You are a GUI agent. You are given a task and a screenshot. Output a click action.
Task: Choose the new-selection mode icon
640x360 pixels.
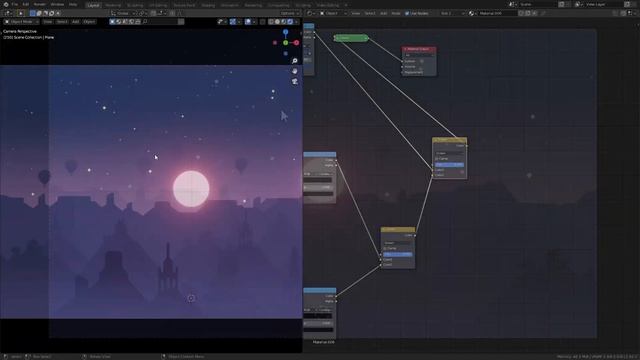point(33,13)
